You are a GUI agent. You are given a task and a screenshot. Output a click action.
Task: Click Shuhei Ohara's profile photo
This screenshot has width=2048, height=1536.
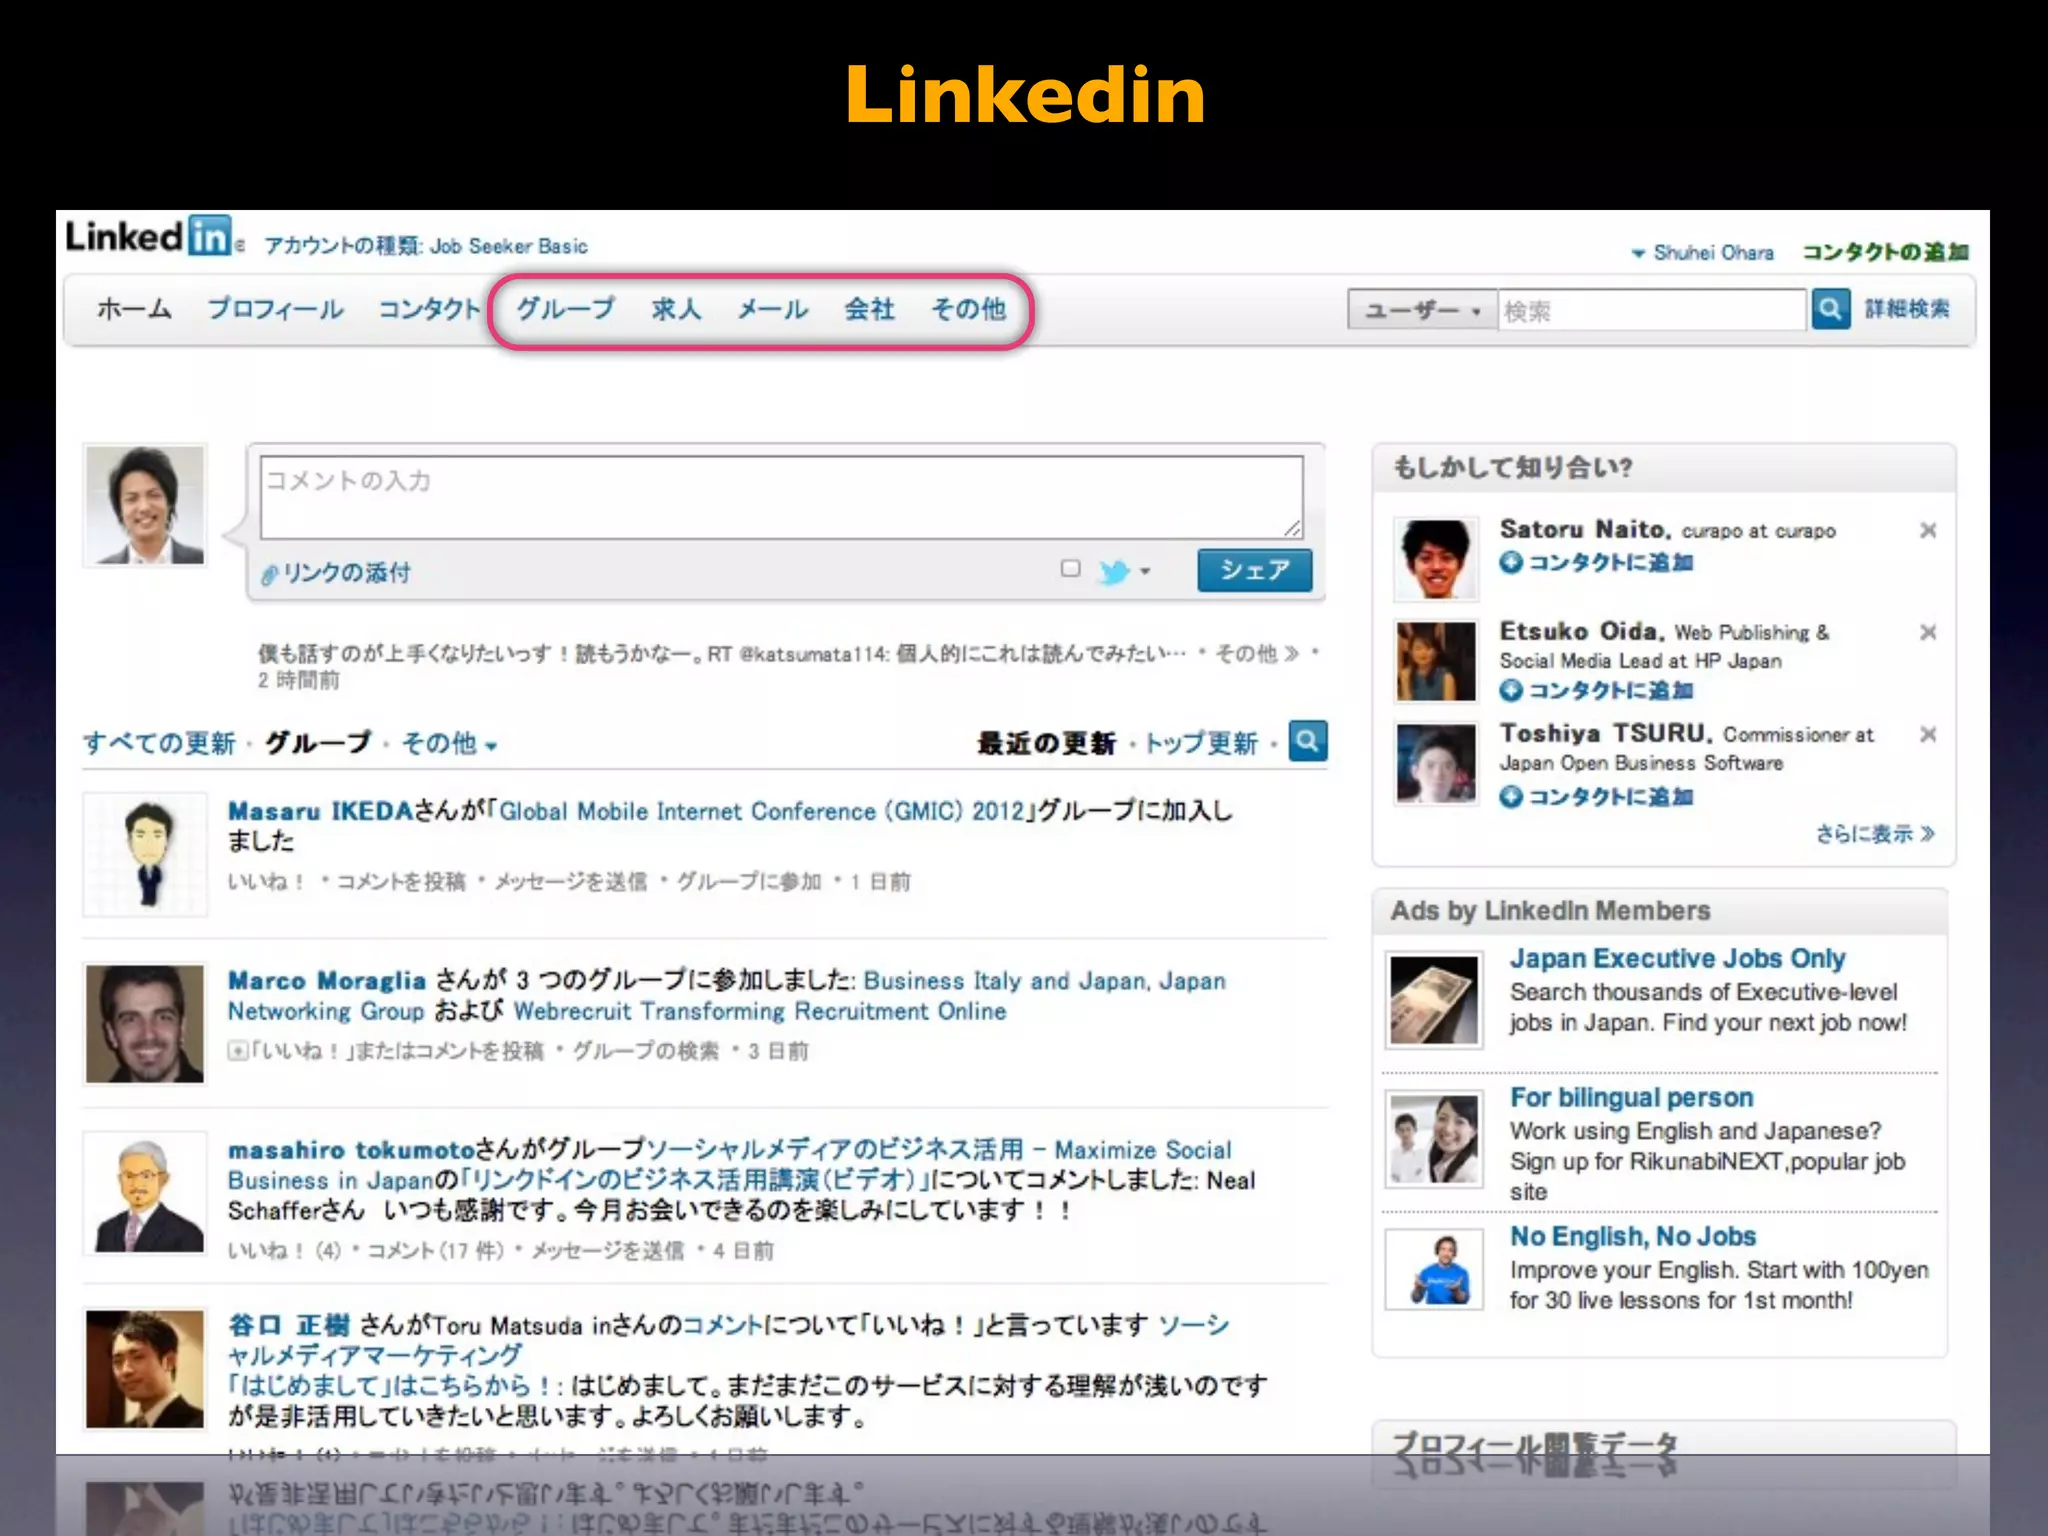pyautogui.click(x=145, y=505)
